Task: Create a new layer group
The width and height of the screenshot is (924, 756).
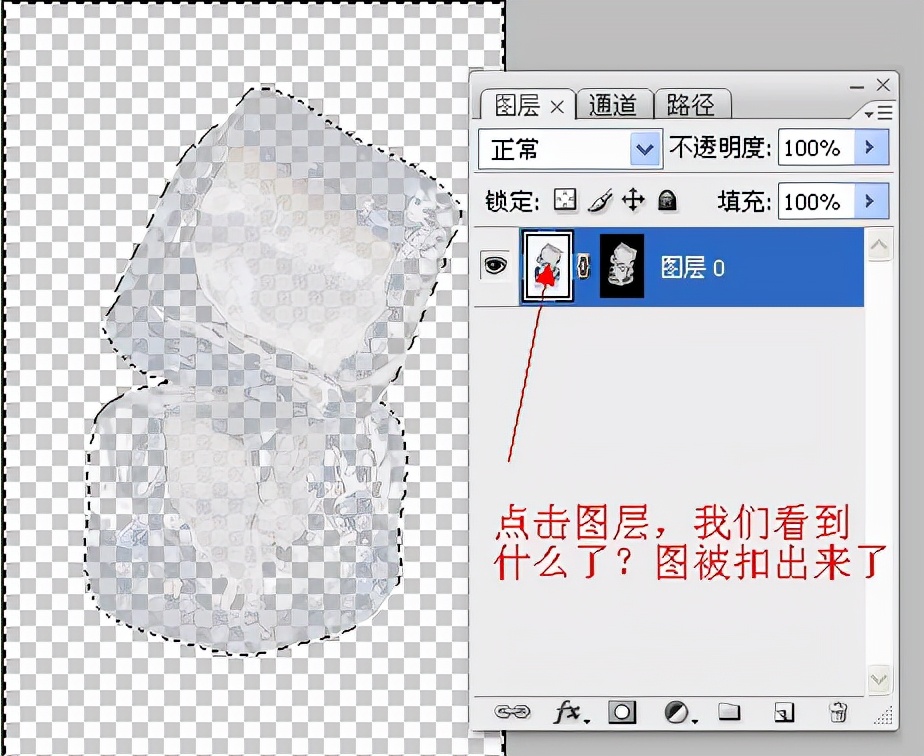Action: pos(731,712)
